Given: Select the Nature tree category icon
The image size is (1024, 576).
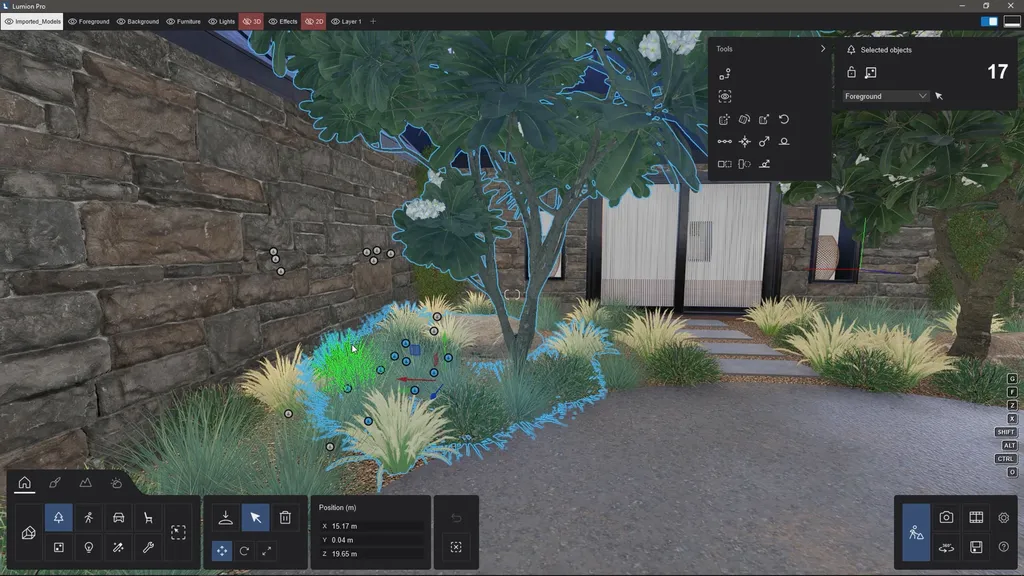Looking at the screenshot, I should 58,517.
